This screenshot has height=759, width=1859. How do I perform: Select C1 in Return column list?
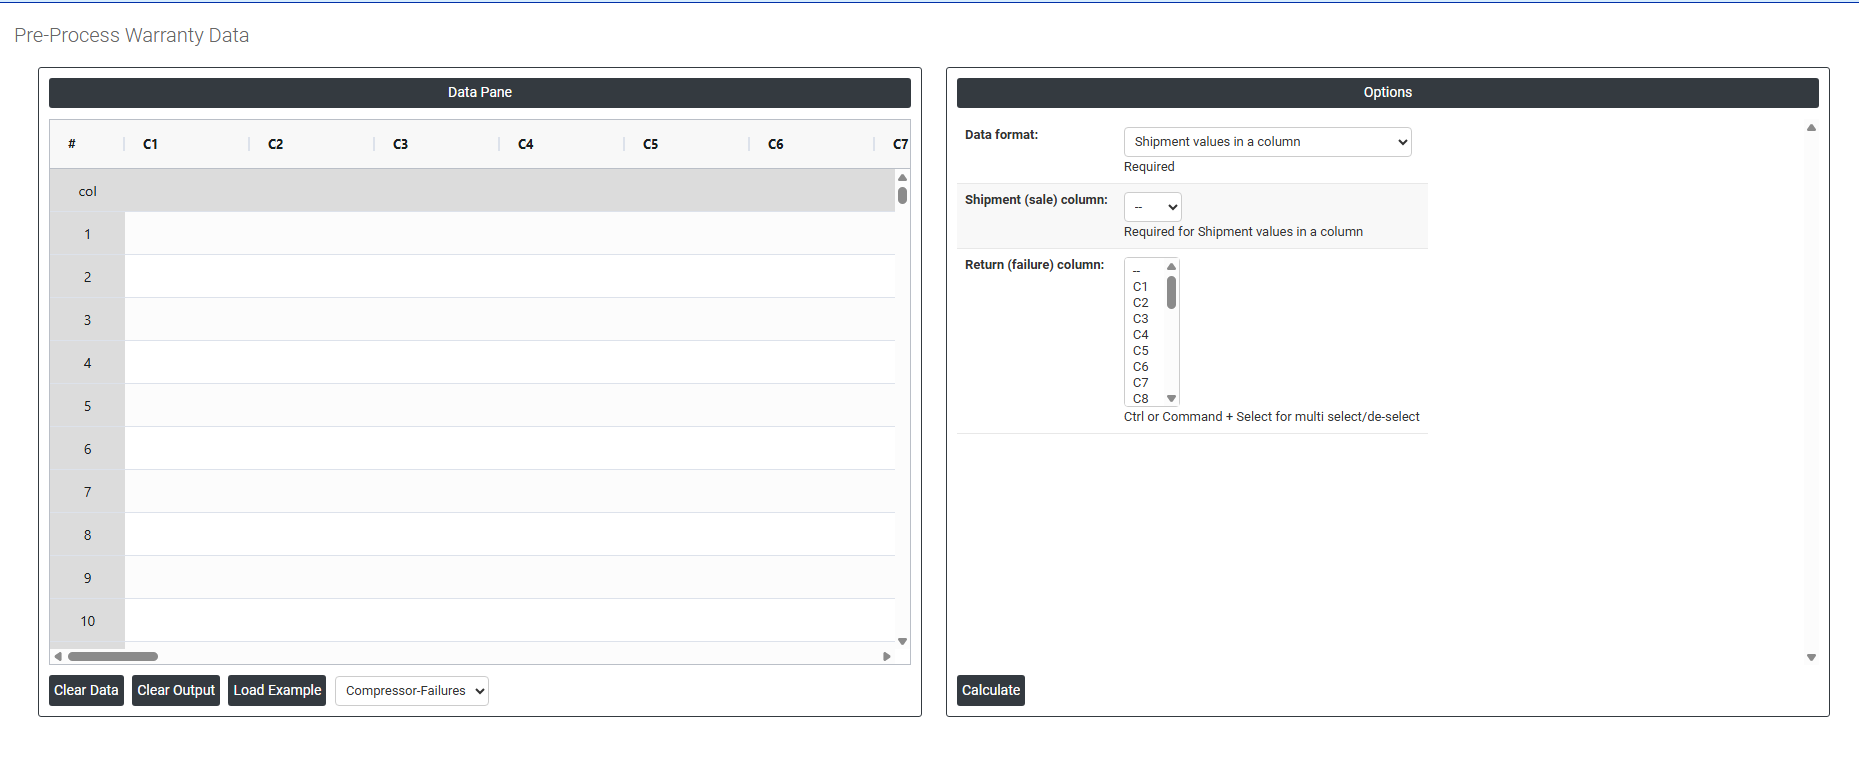(1140, 287)
